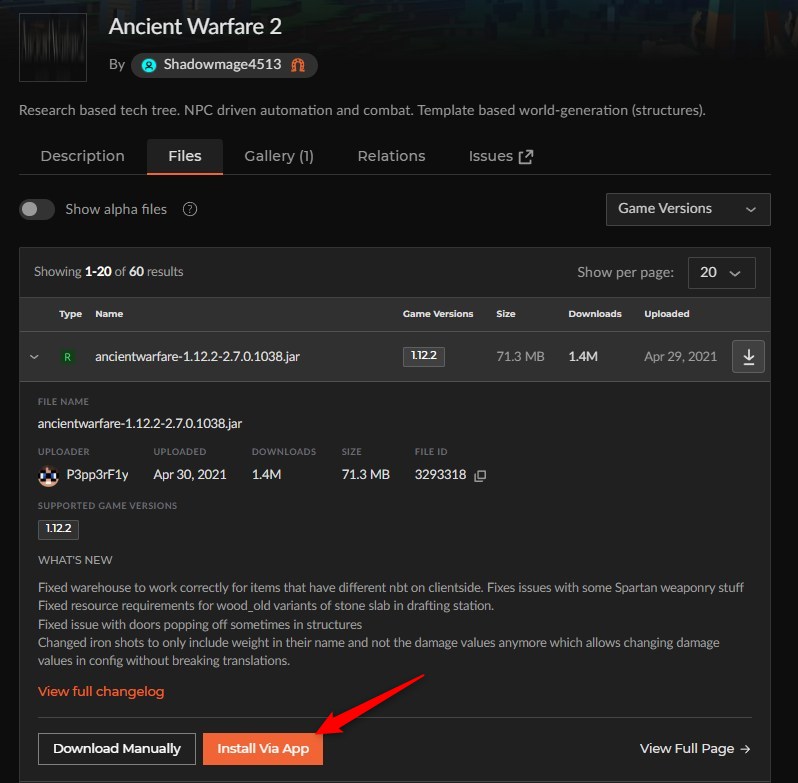
Task: Click the Apr 29, 2021 upload date
Action: tap(680, 357)
